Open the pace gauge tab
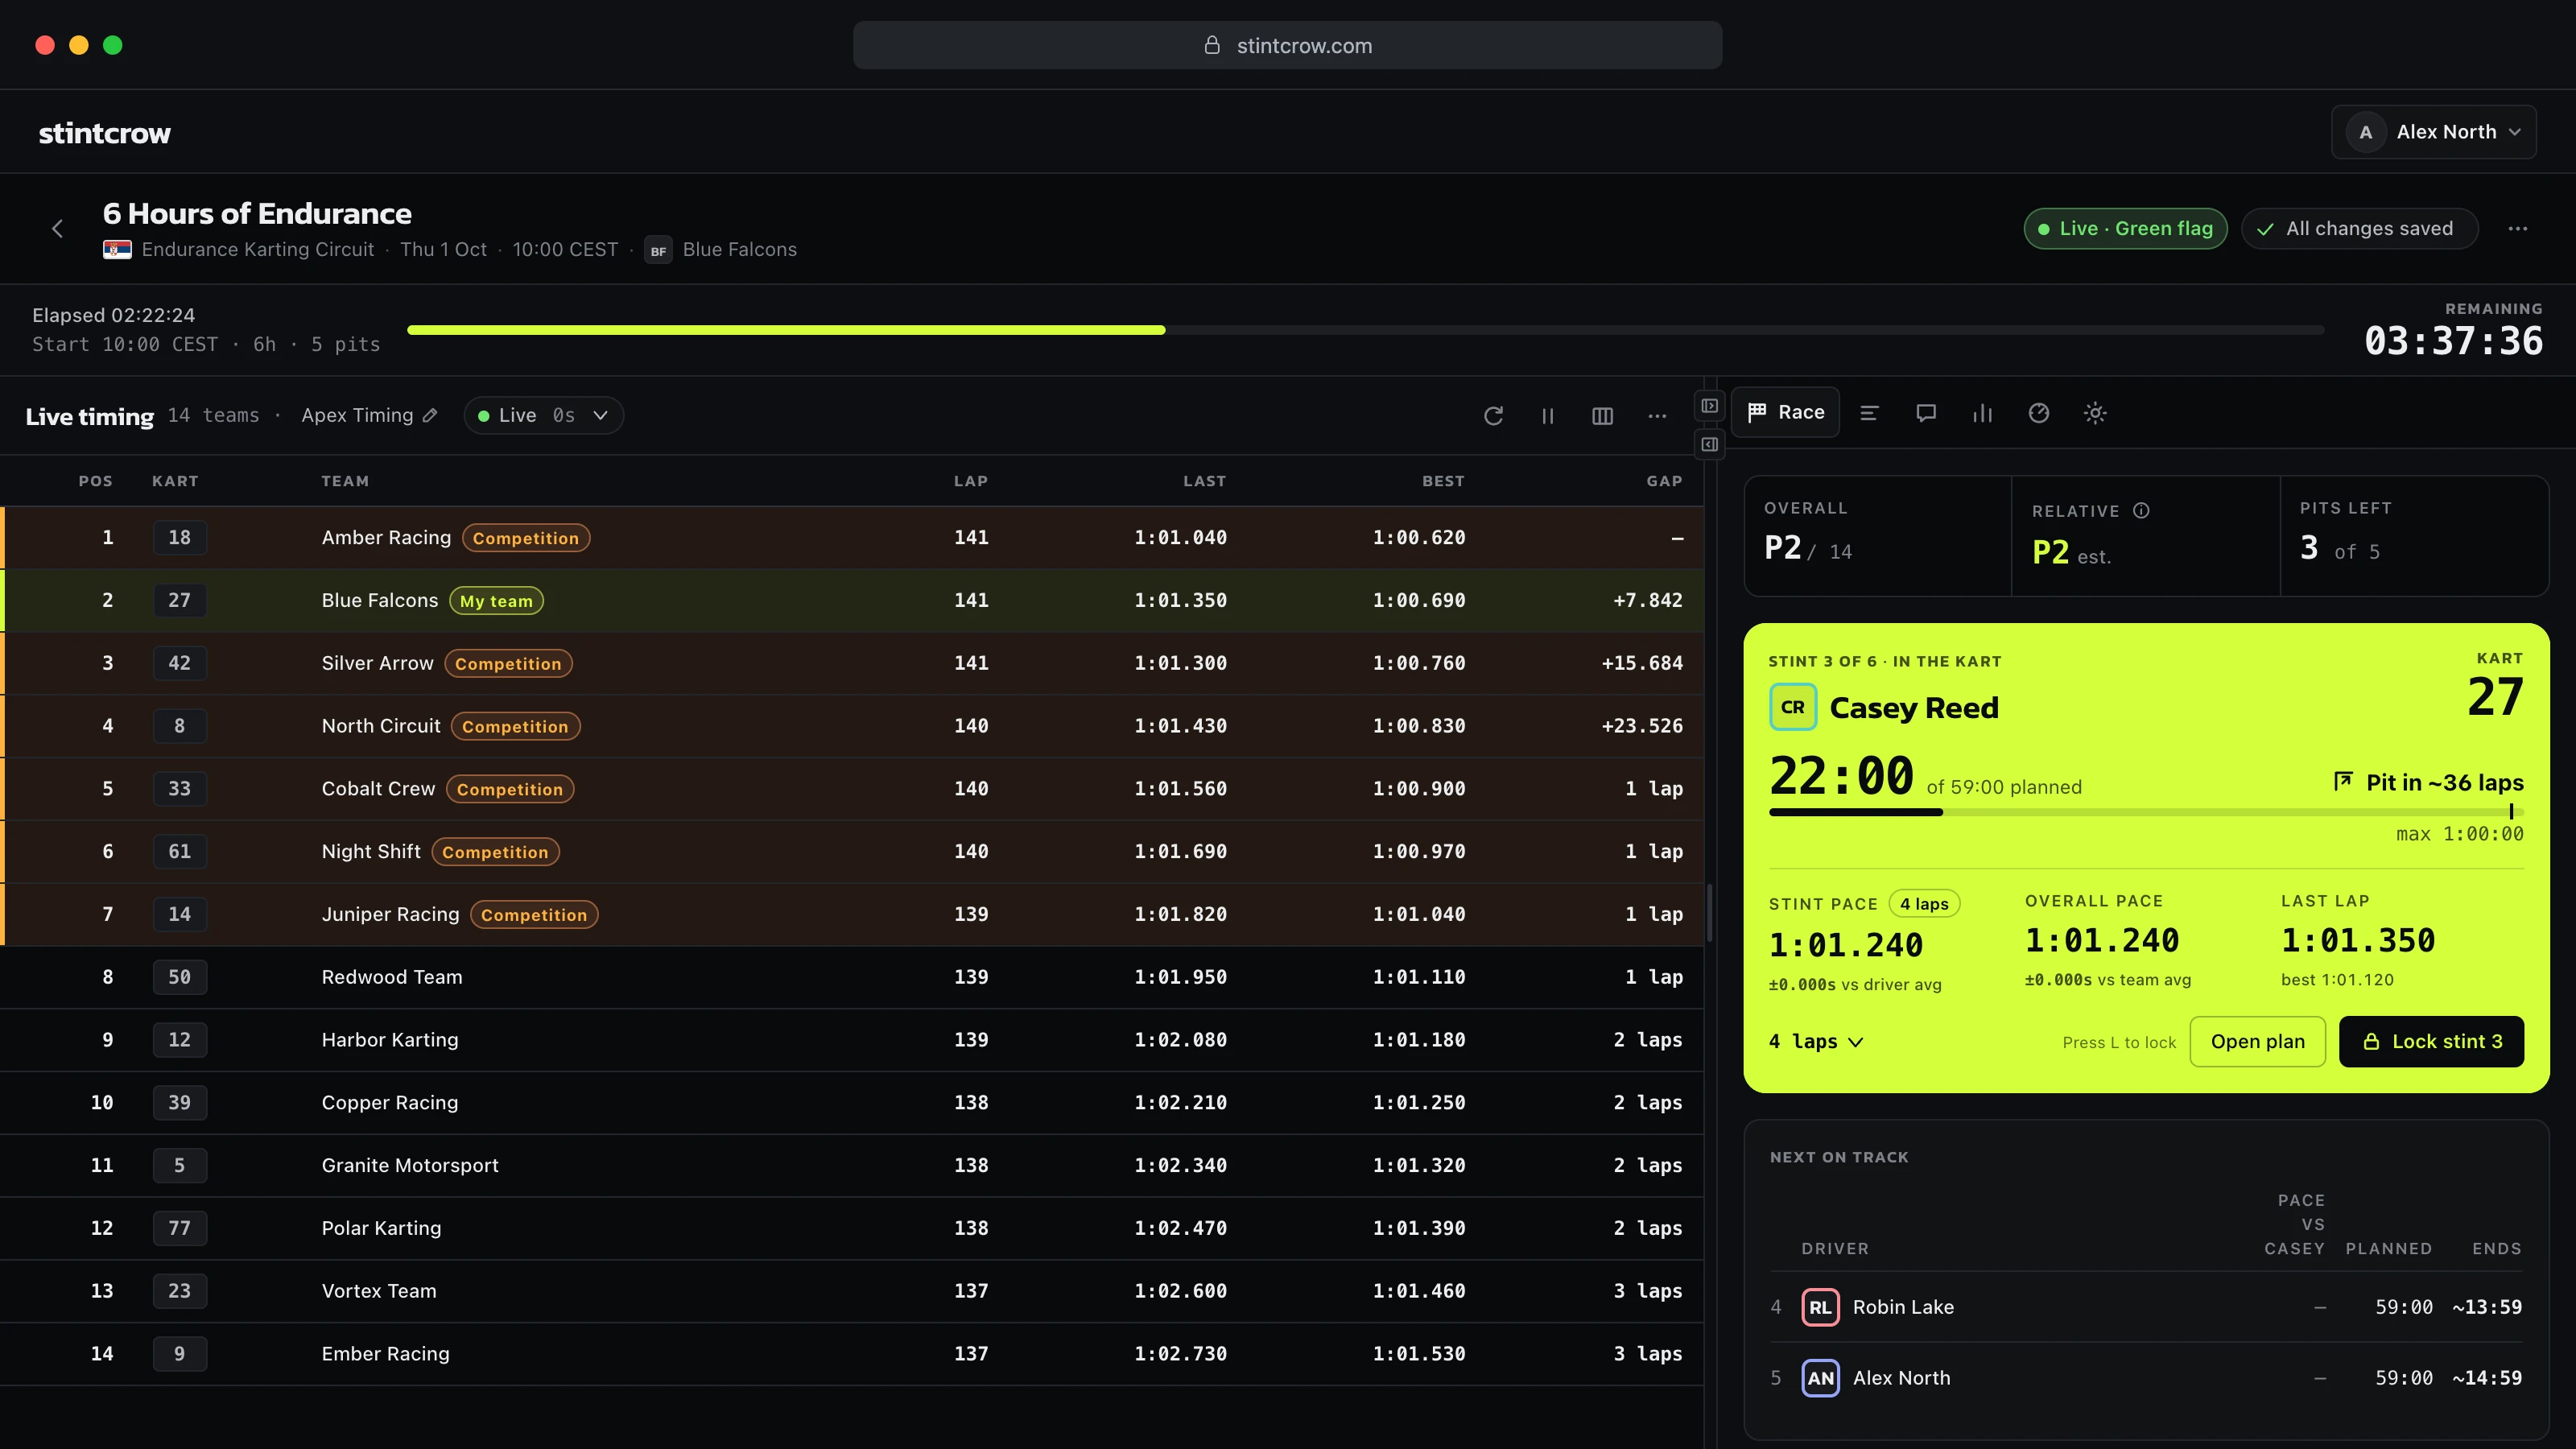The width and height of the screenshot is (2576, 1449). 2039,413
